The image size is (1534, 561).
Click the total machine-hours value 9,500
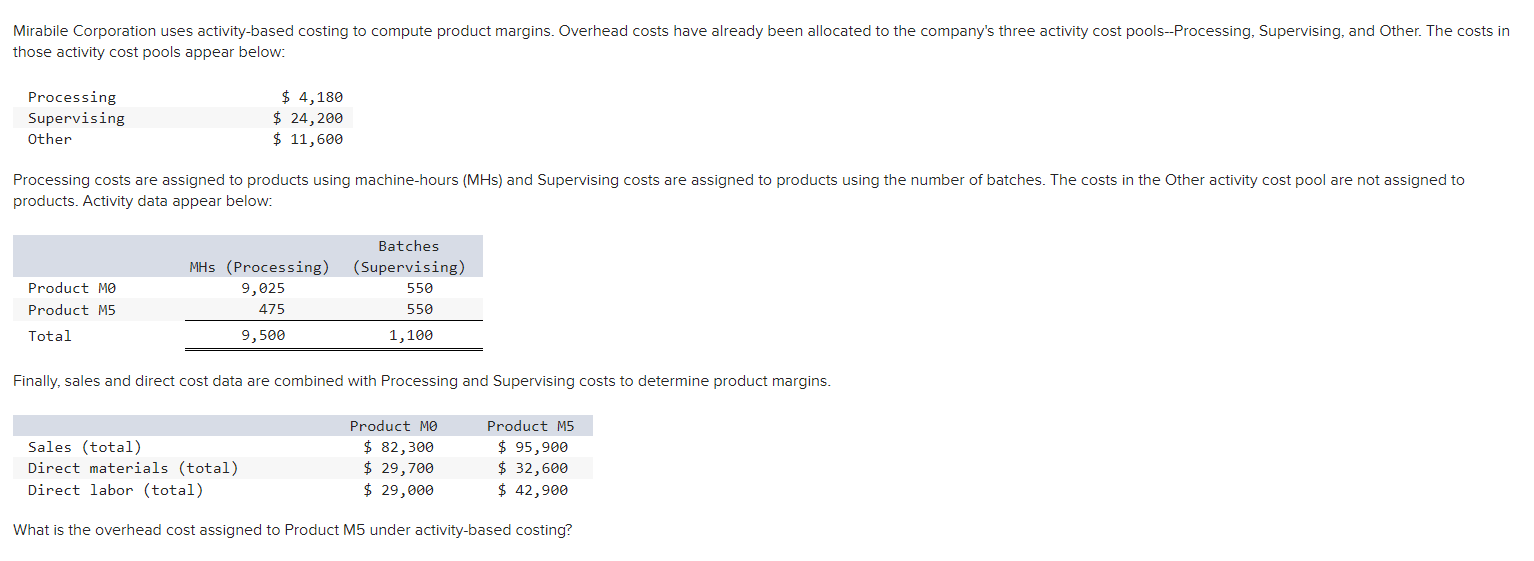tap(263, 336)
